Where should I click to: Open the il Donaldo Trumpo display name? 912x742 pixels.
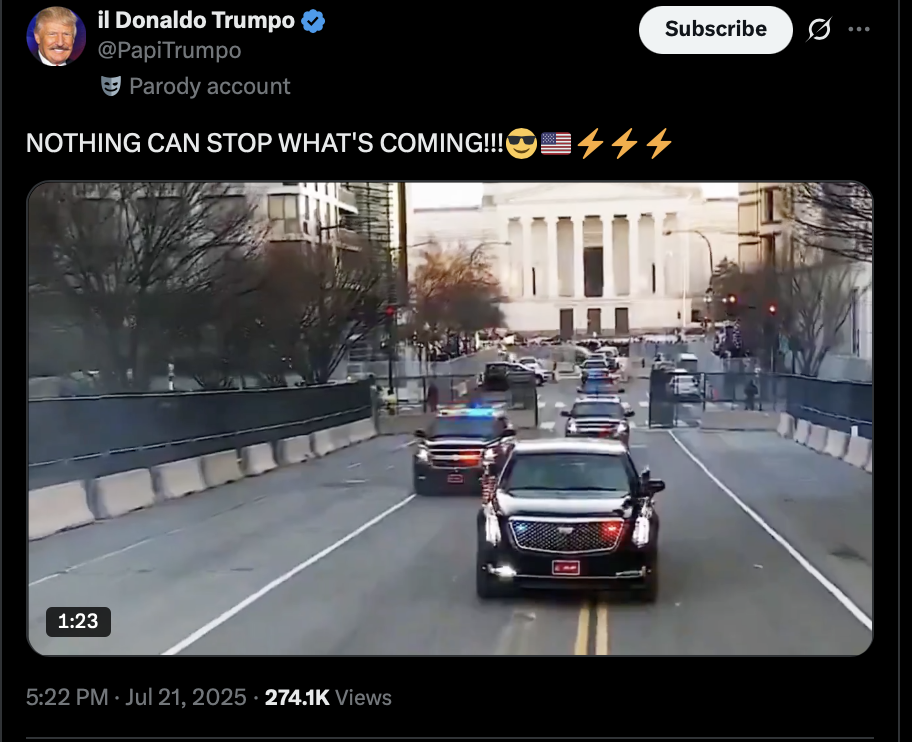coord(196,20)
